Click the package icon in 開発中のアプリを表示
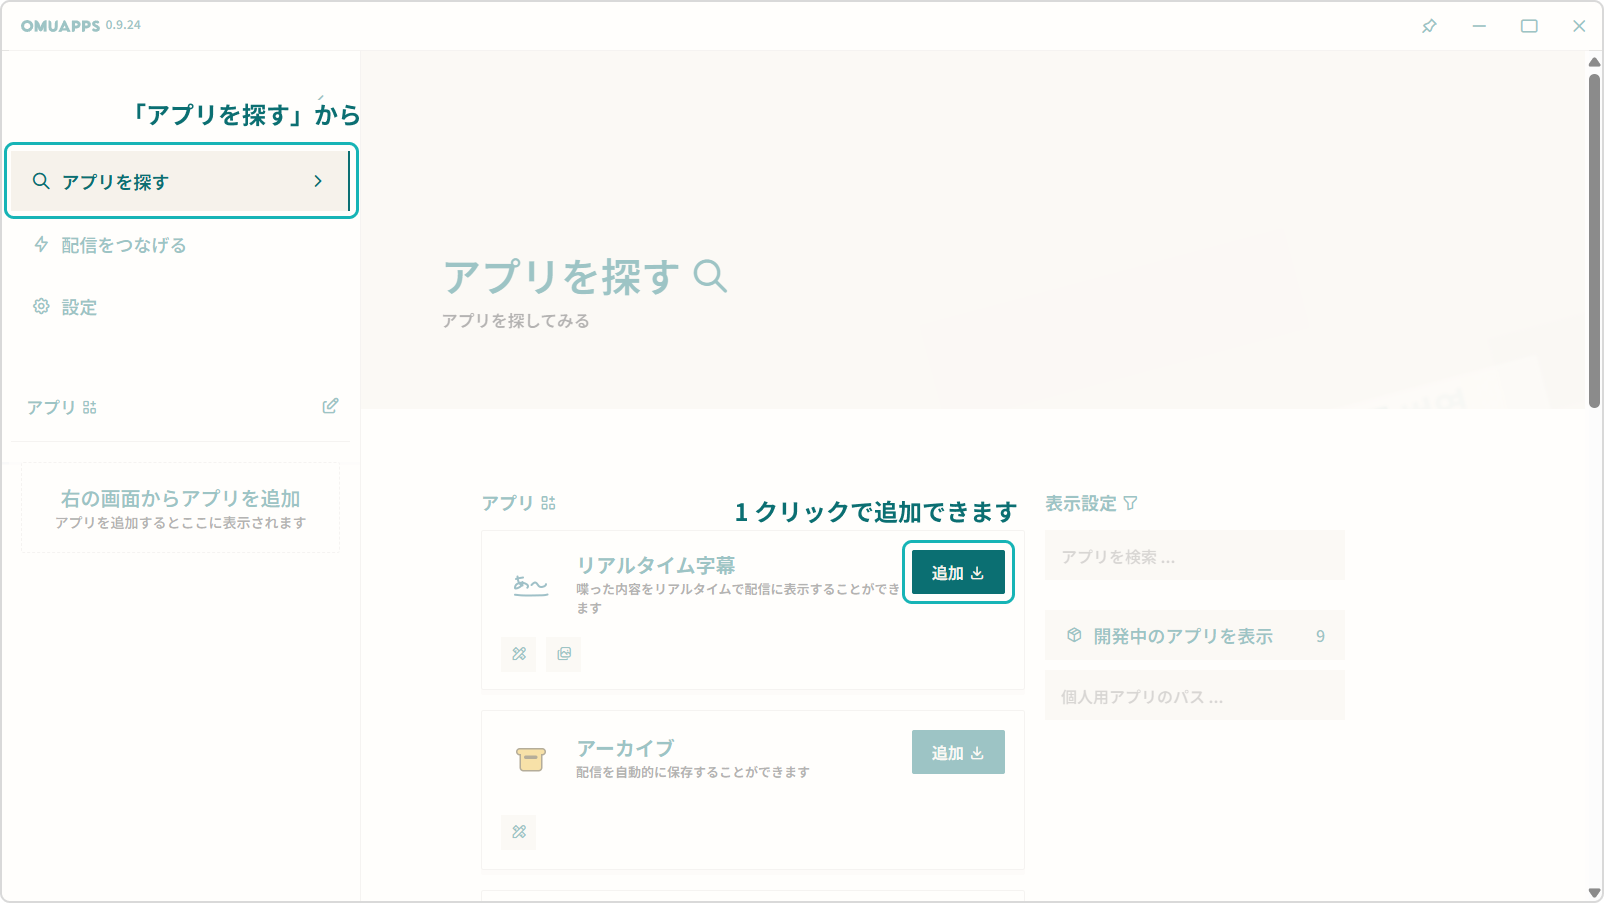The image size is (1604, 903). point(1074,634)
